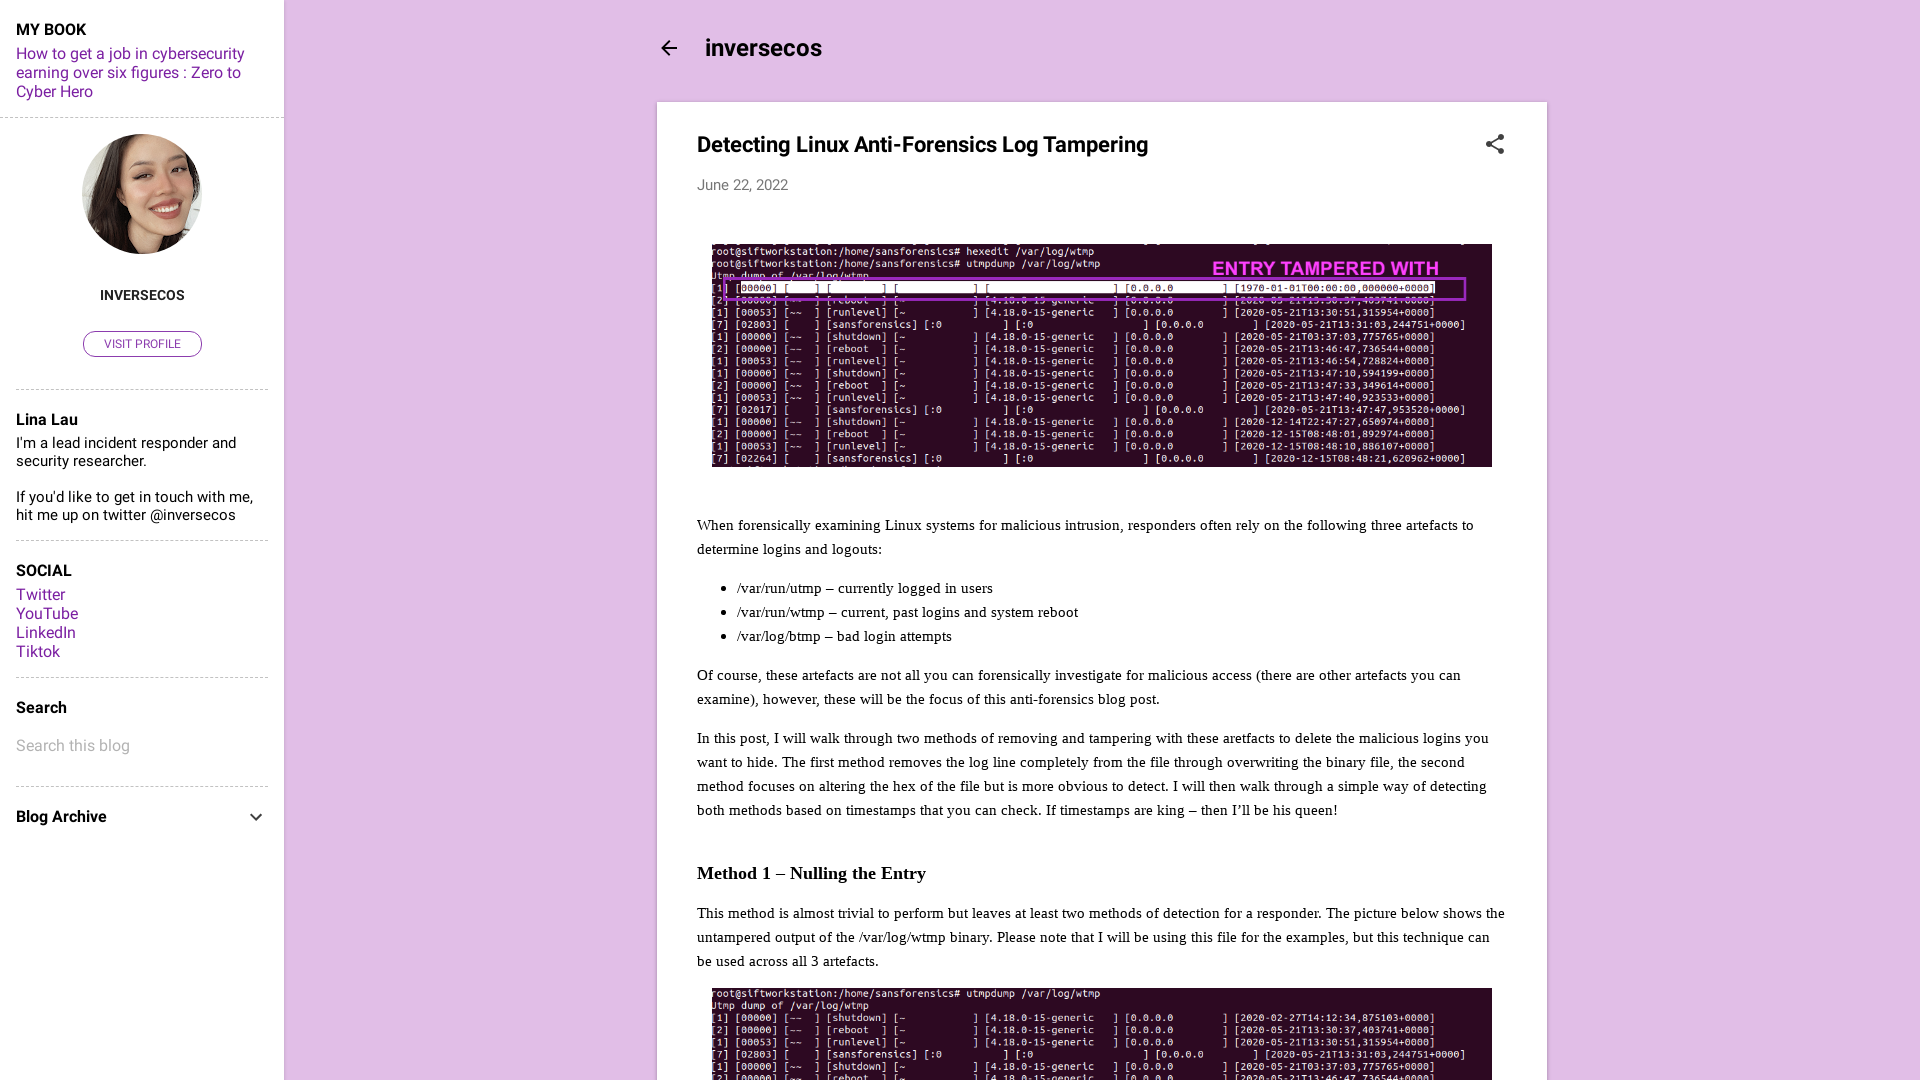This screenshot has width=1920, height=1080.
Task: Click the June 22, 2022 post date
Action: 741,185
